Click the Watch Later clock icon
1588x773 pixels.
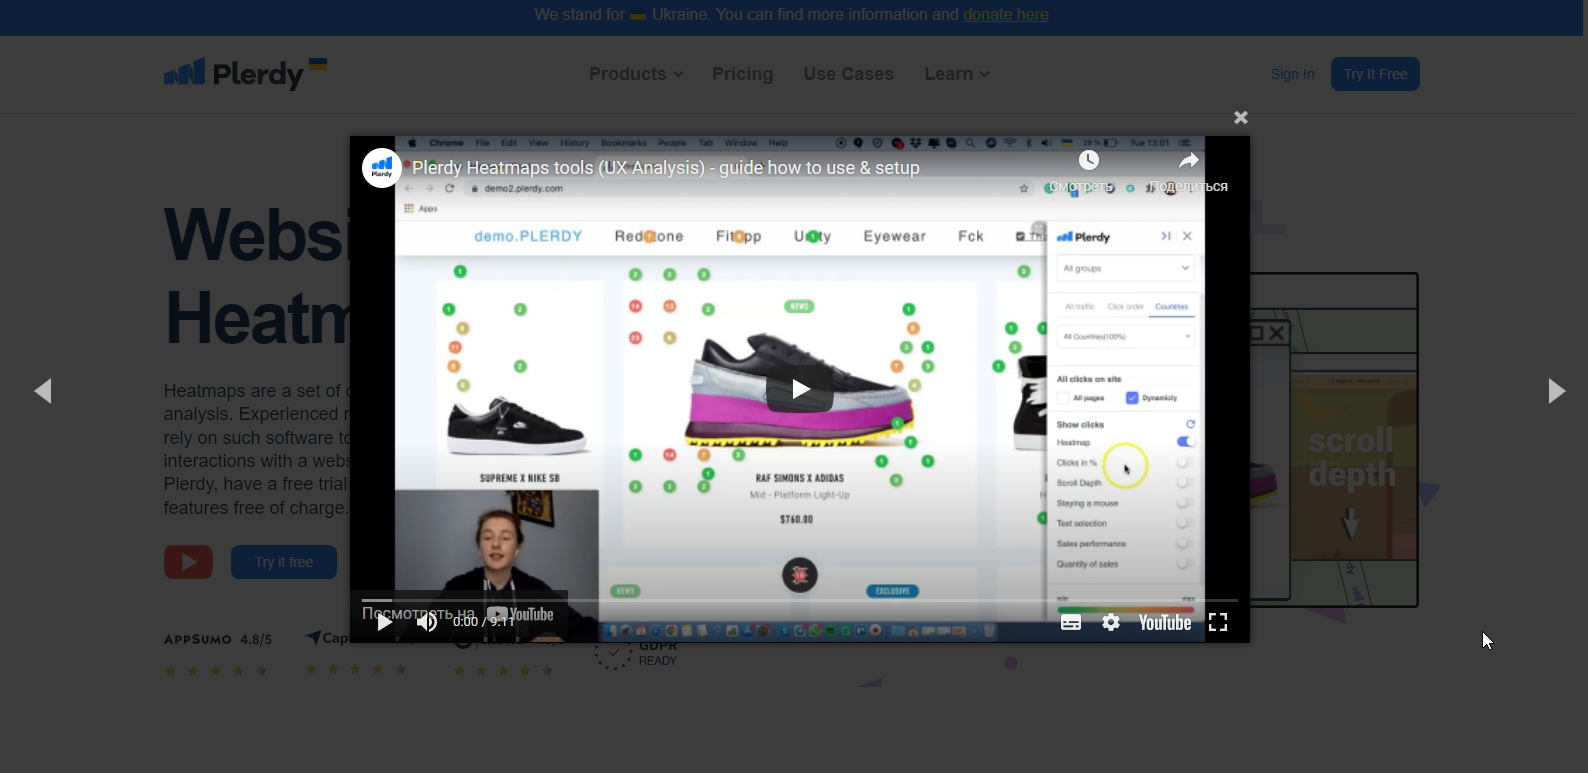pos(1089,160)
